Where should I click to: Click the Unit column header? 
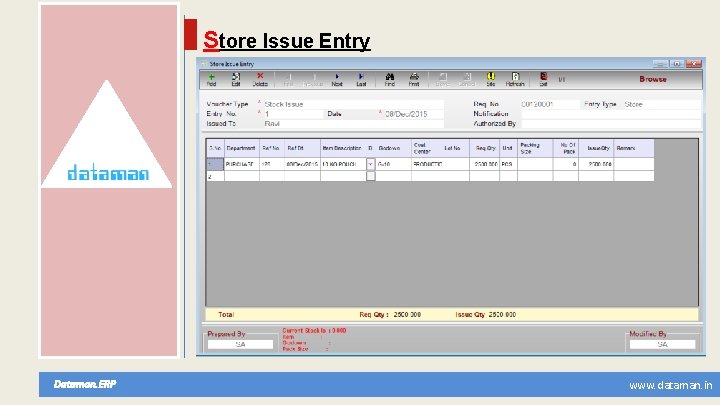(x=508, y=148)
